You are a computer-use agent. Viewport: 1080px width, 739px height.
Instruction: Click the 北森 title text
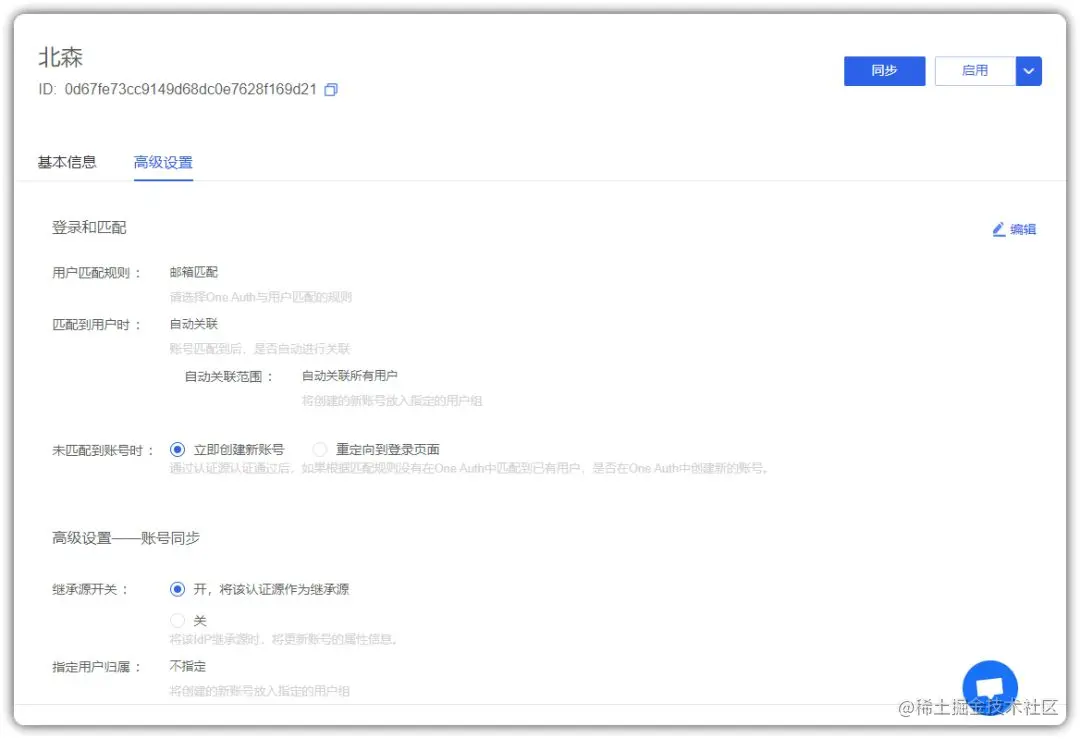click(x=61, y=57)
